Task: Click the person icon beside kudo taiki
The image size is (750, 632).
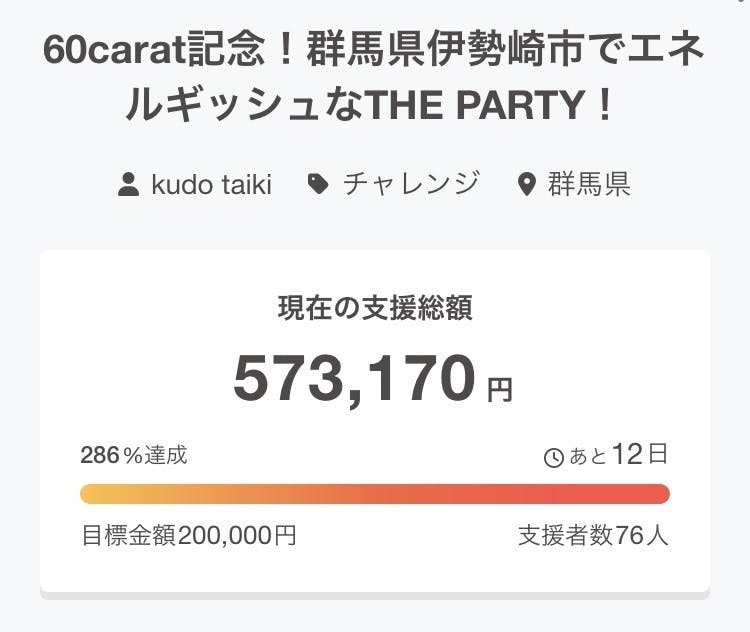Action: point(128,185)
